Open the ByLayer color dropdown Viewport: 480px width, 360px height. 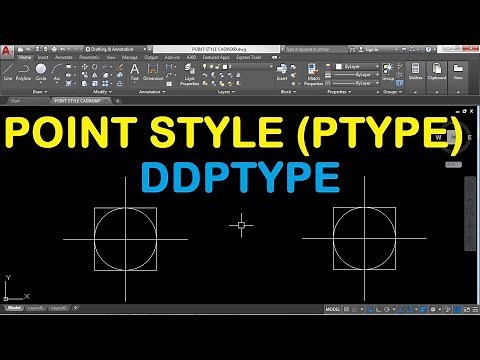[357, 67]
